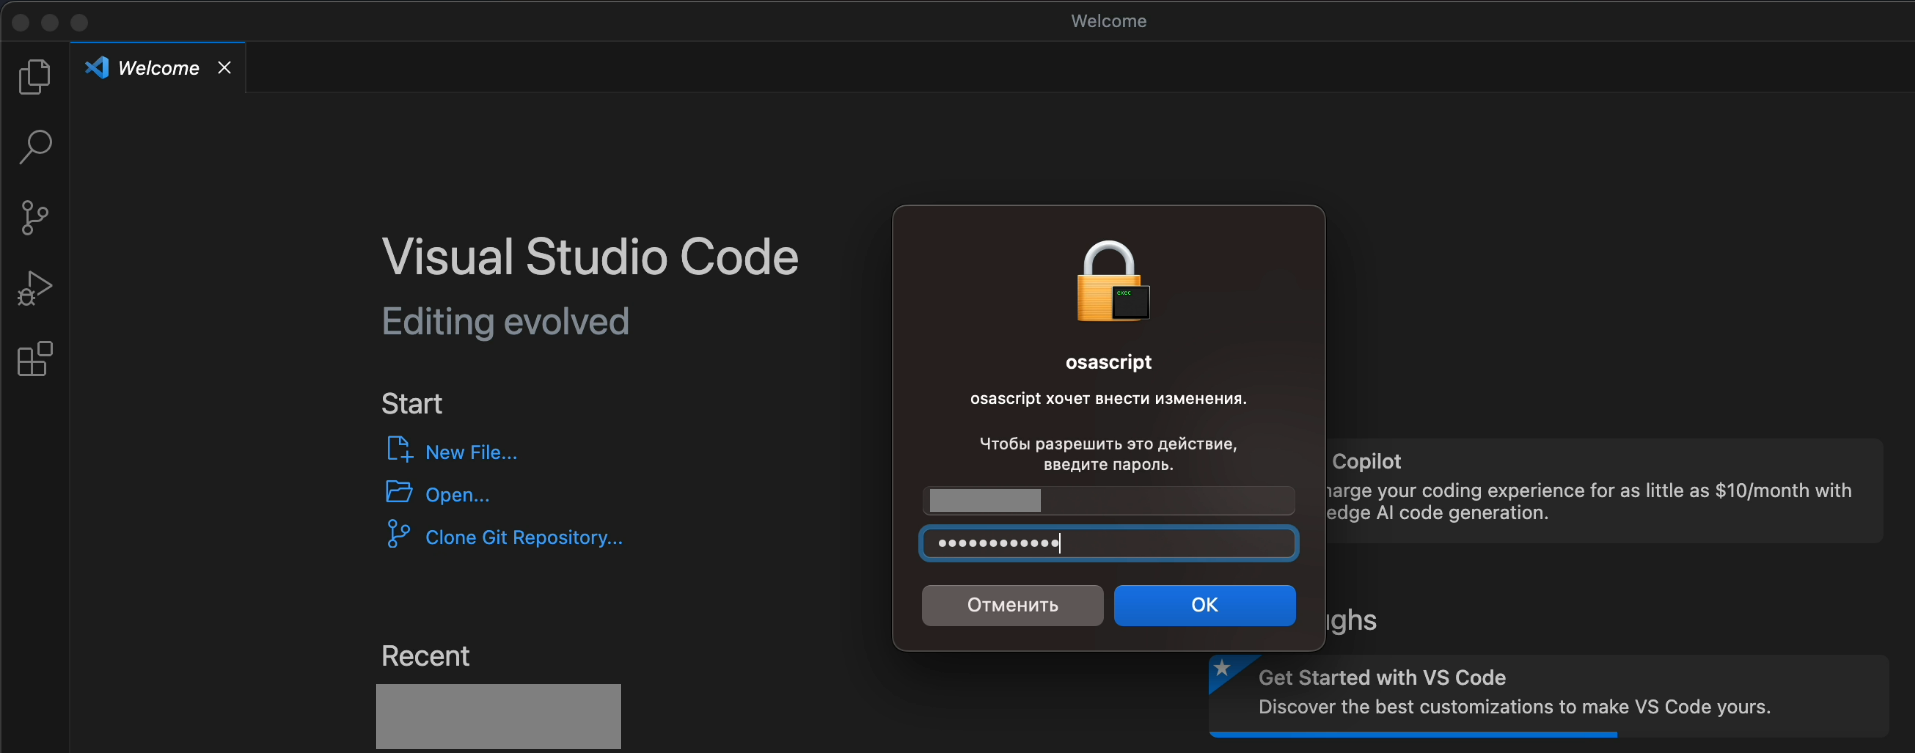The height and width of the screenshot is (753, 1915).
Task: Click the lock icon in osascript dialog
Action: [1112, 282]
